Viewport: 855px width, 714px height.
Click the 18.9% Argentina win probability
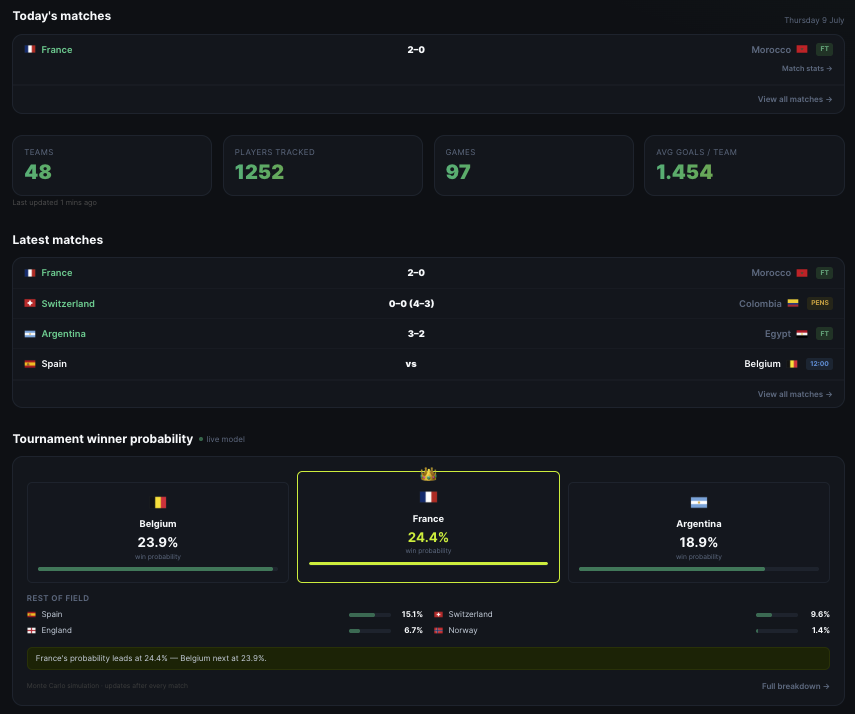pos(699,542)
